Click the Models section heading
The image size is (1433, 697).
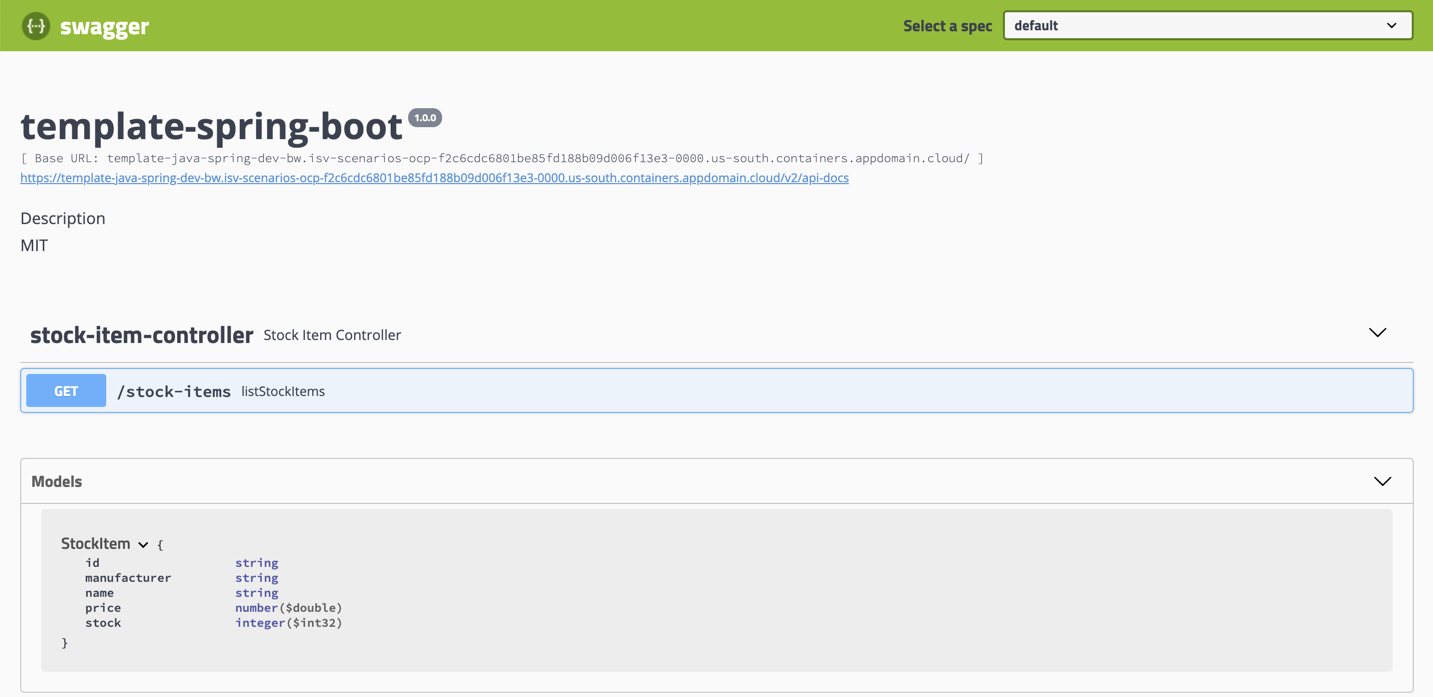(56, 481)
